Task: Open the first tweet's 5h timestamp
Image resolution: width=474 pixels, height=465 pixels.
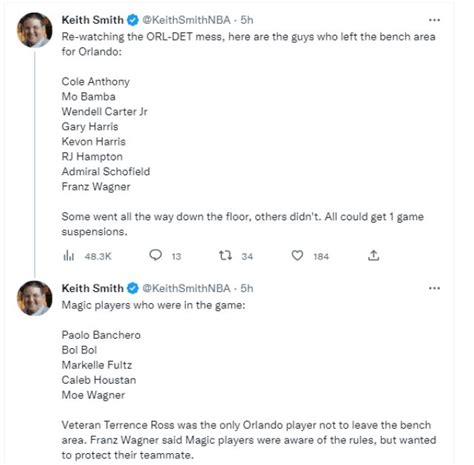Action: tap(247, 20)
